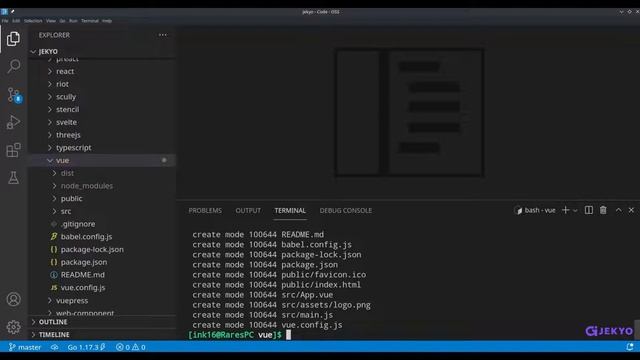The height and width of the screenshot is (360, 640).
Task: Kill terminal with trash icon
Action: pos(603,210)
